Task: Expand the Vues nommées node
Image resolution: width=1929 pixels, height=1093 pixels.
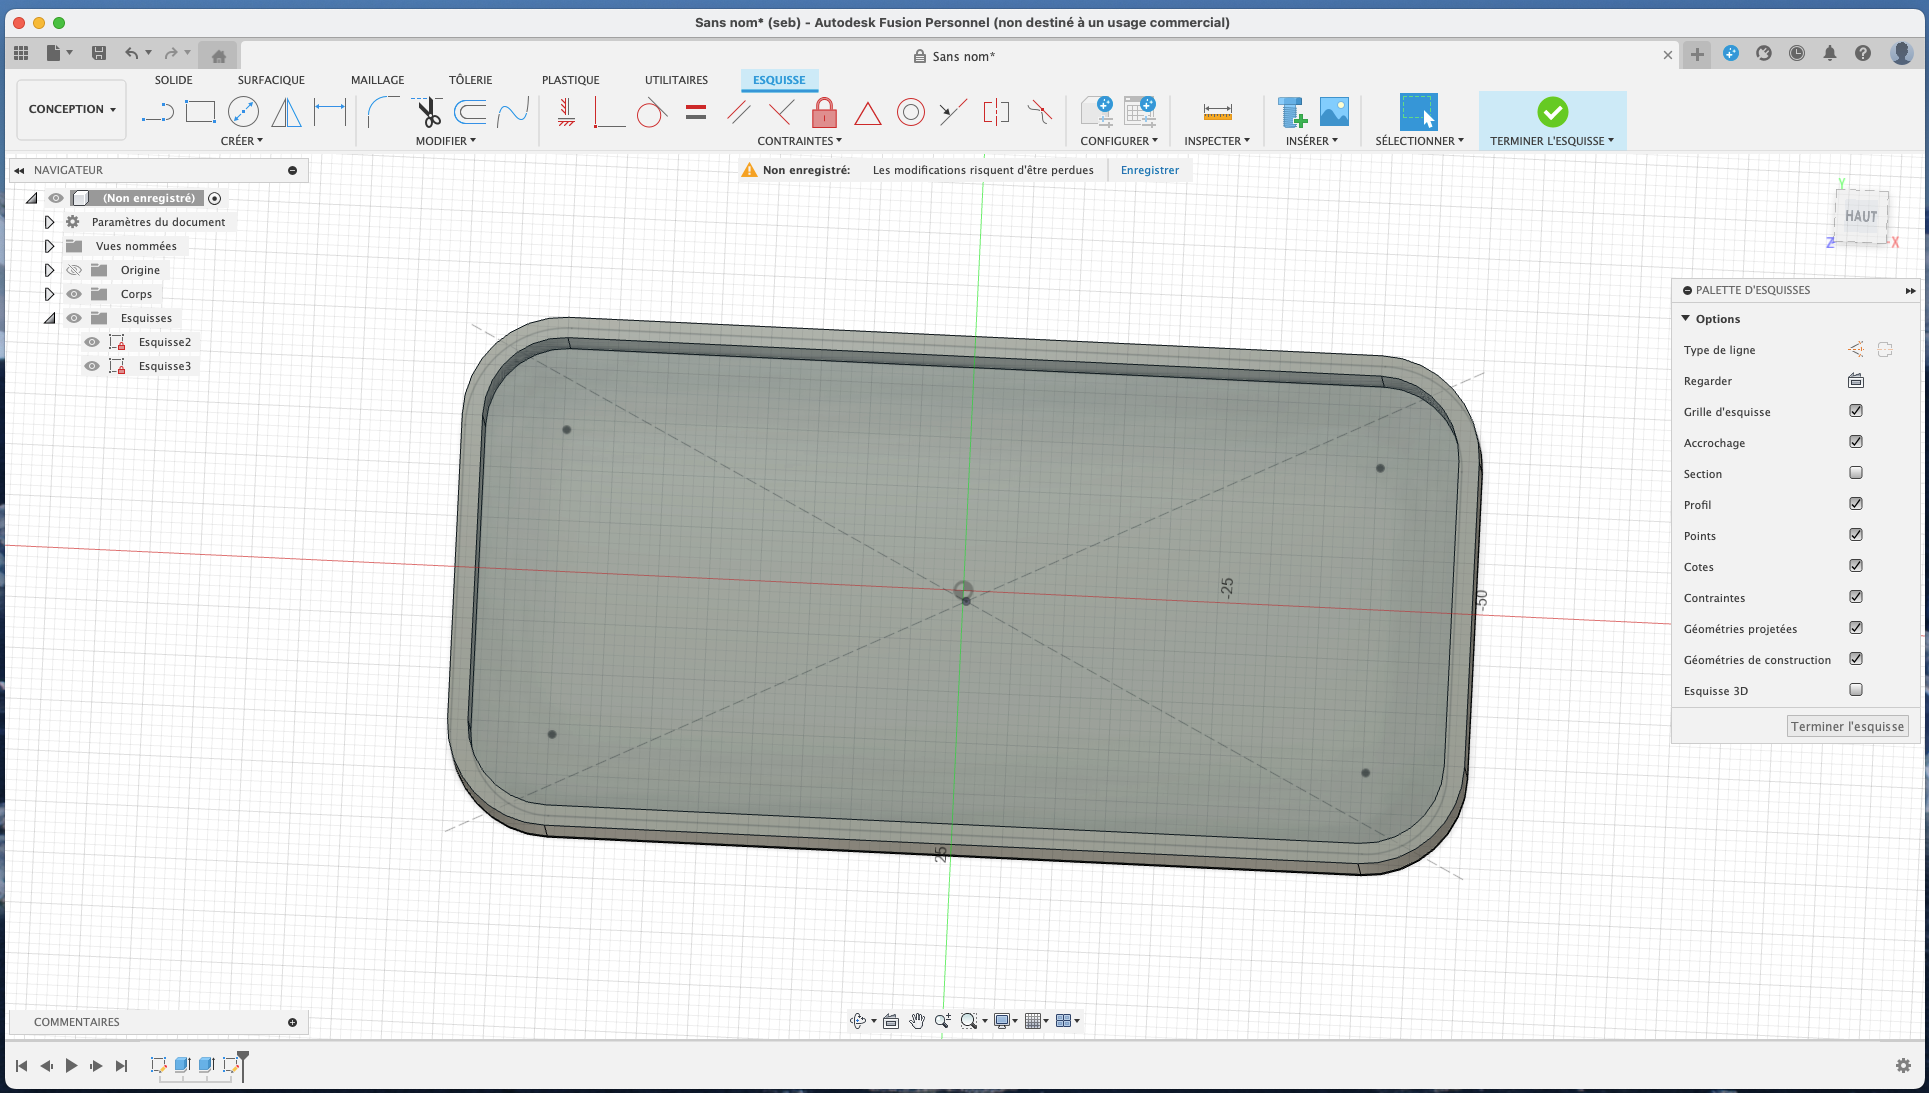Action: [x=49, y=246]
